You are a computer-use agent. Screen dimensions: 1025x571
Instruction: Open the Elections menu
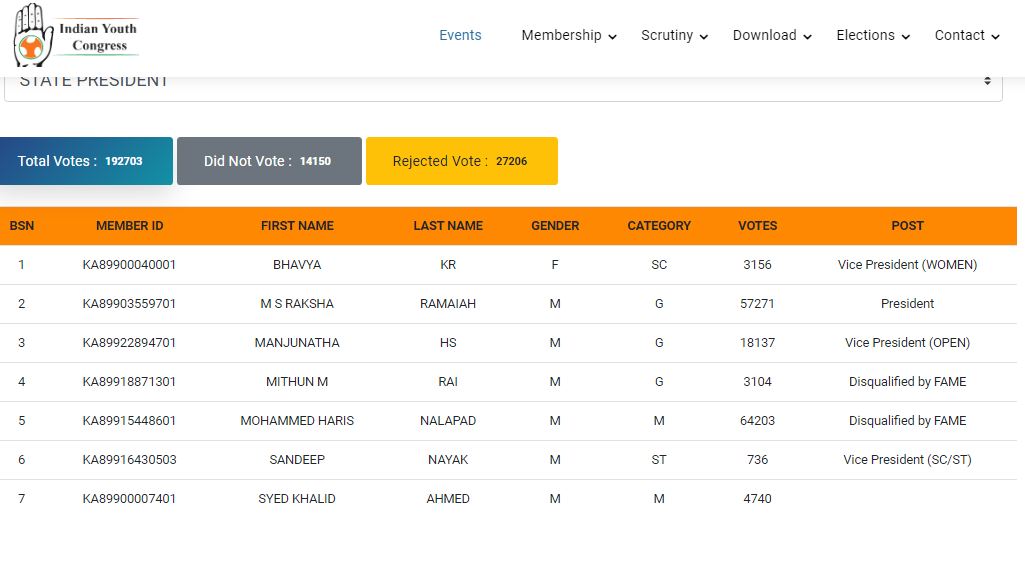(873, 35)
